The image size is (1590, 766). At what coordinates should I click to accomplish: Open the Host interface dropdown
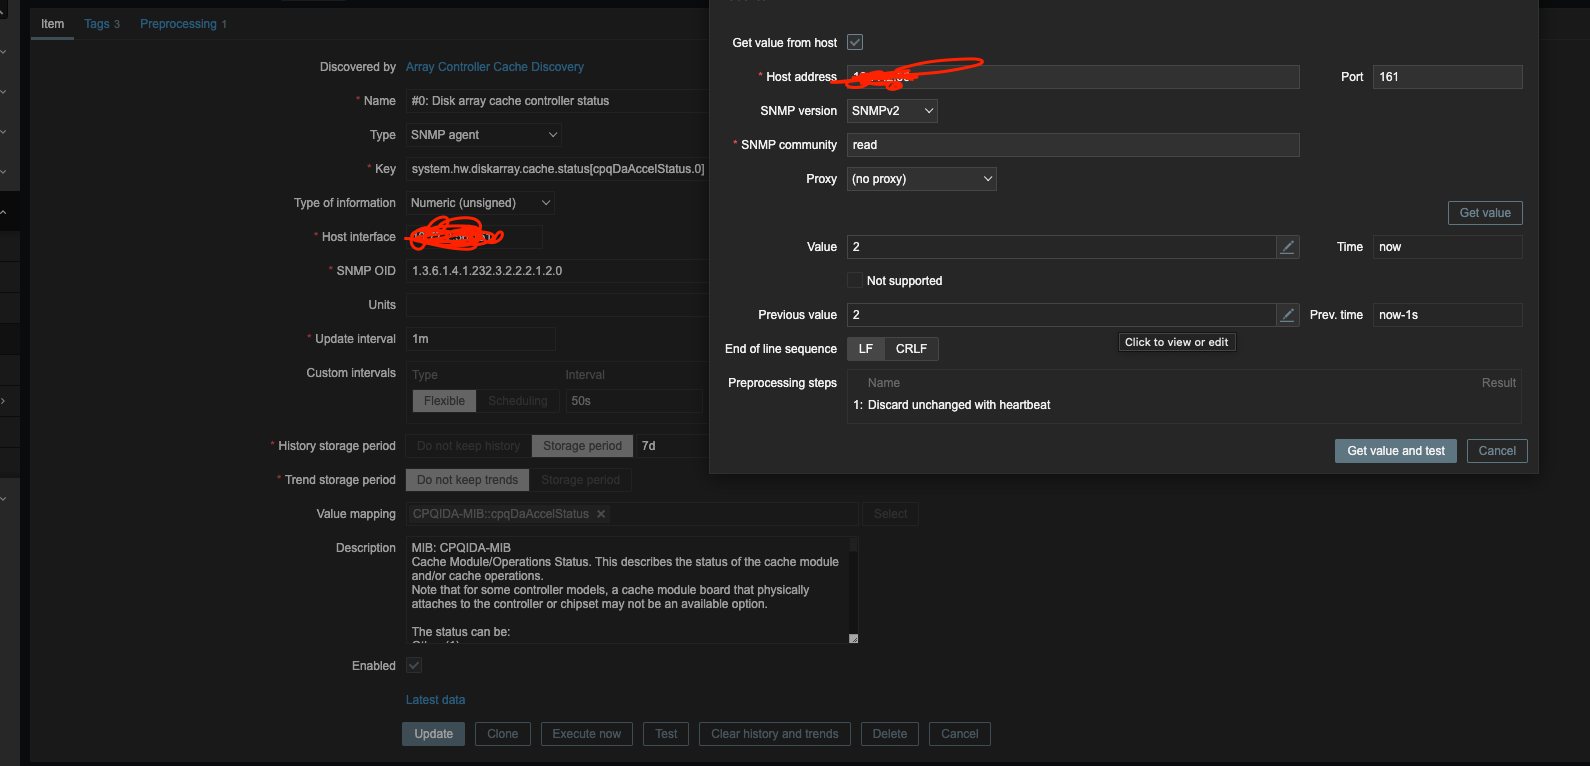pos(474,237)
